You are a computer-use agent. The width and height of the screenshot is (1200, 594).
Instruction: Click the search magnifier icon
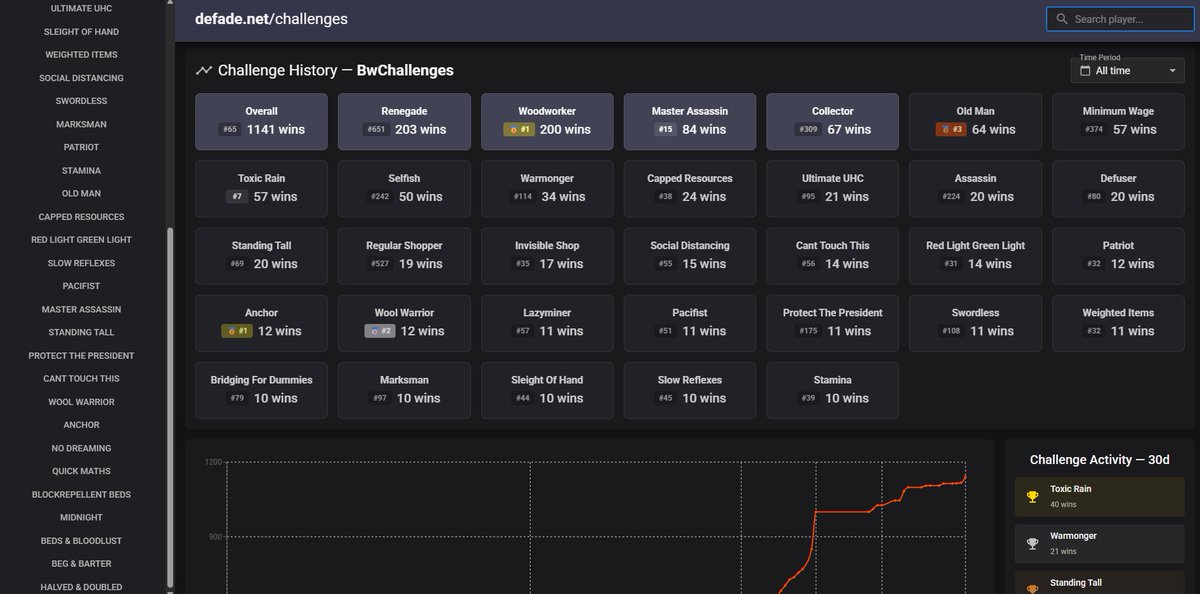click(1061, 19)
